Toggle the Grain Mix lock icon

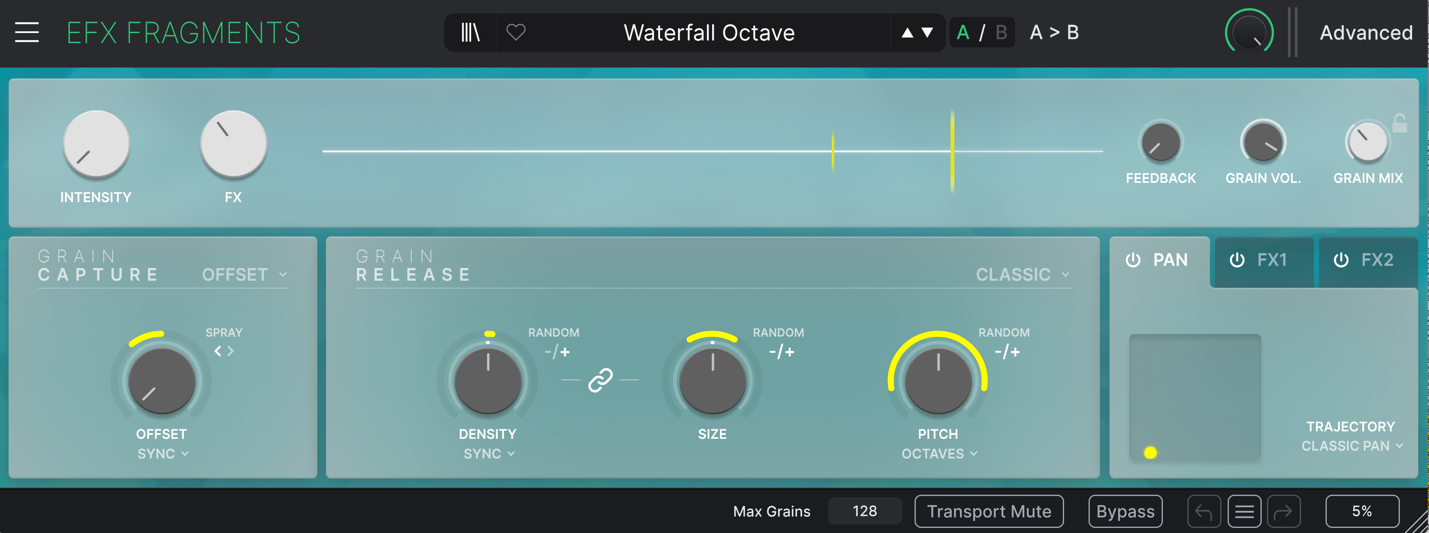coord(1400,123)
